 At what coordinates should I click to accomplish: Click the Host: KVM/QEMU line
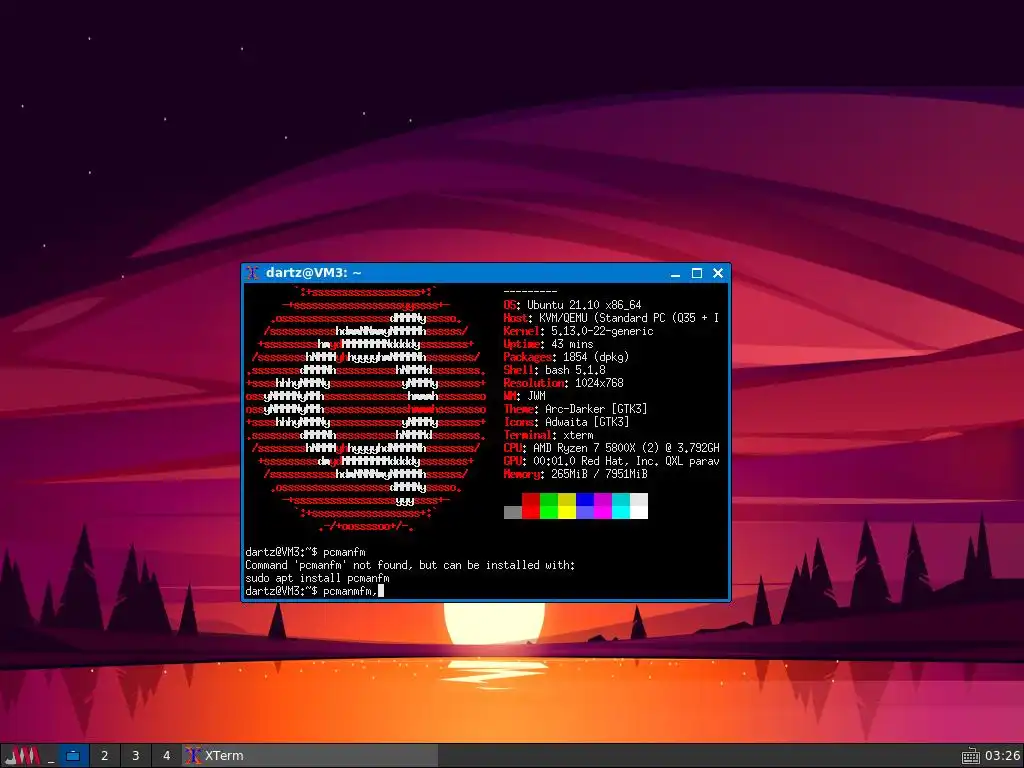(x=611, y=318)
